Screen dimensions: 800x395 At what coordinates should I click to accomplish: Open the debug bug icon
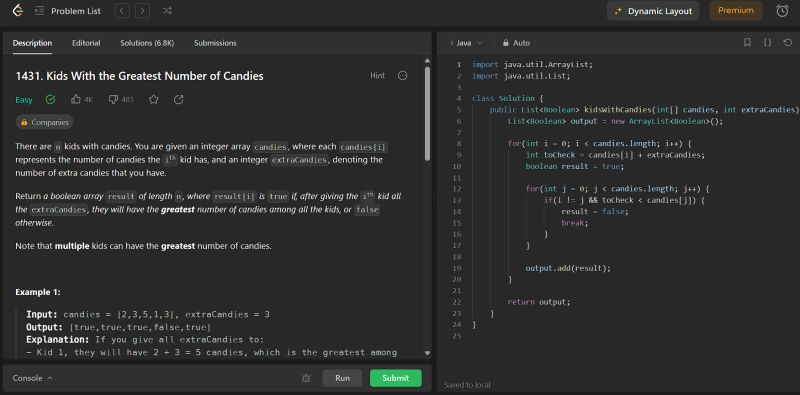click(306, 378)
